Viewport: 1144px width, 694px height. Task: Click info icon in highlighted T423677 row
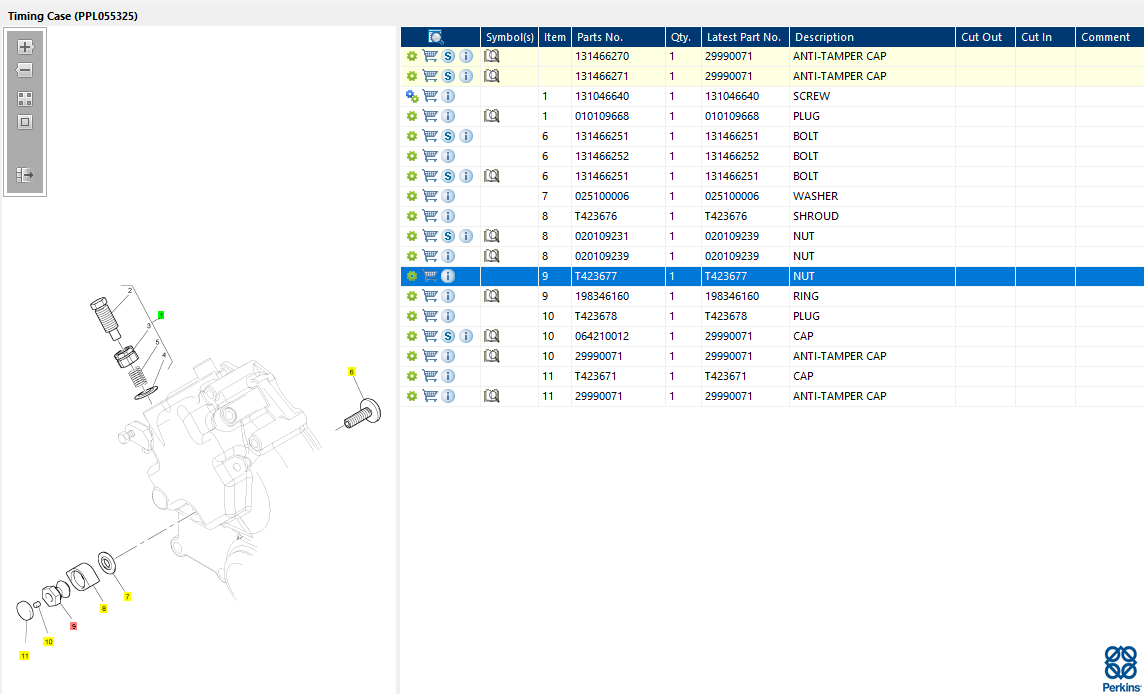[448, 276]
